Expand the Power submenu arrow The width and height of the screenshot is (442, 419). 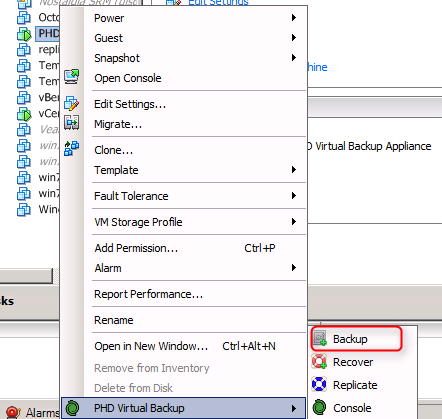(x=294, y=18)
